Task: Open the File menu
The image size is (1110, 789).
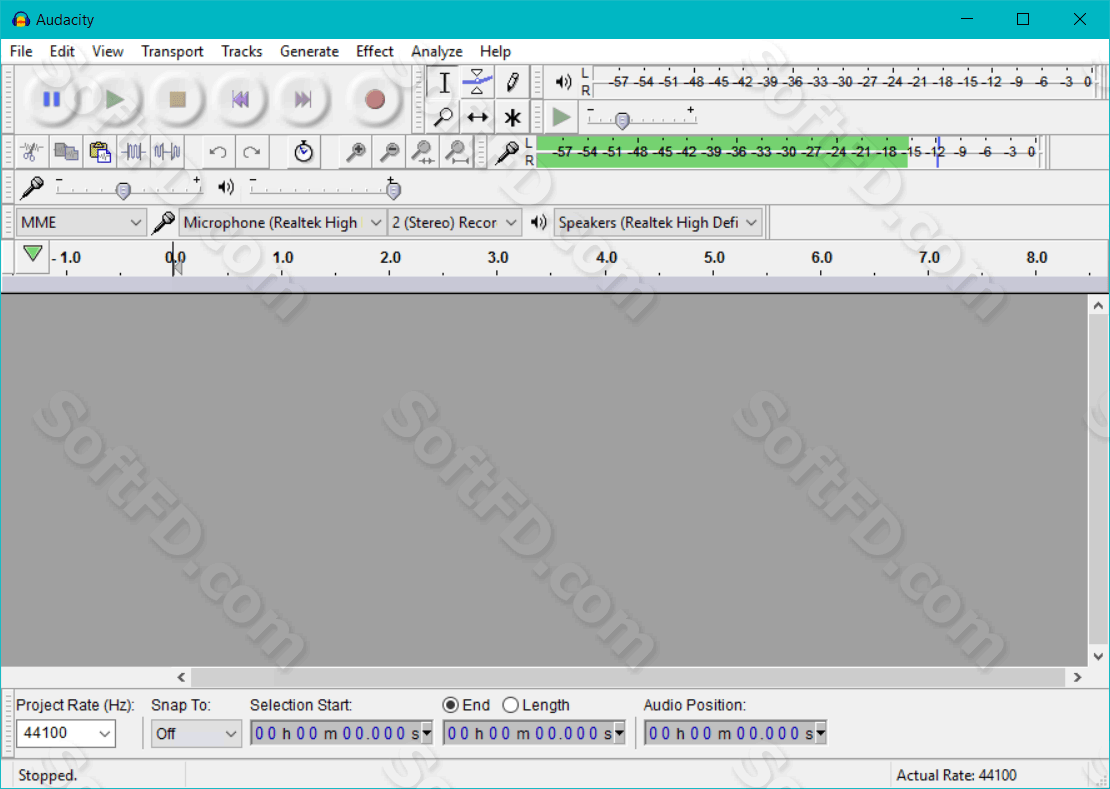Action: pos(21,52)
